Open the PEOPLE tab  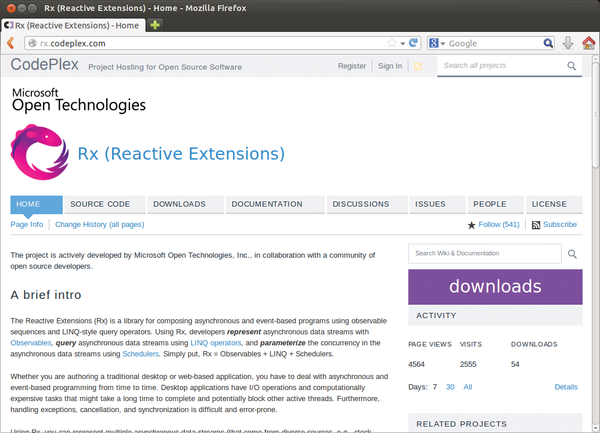tap(496, 204)
